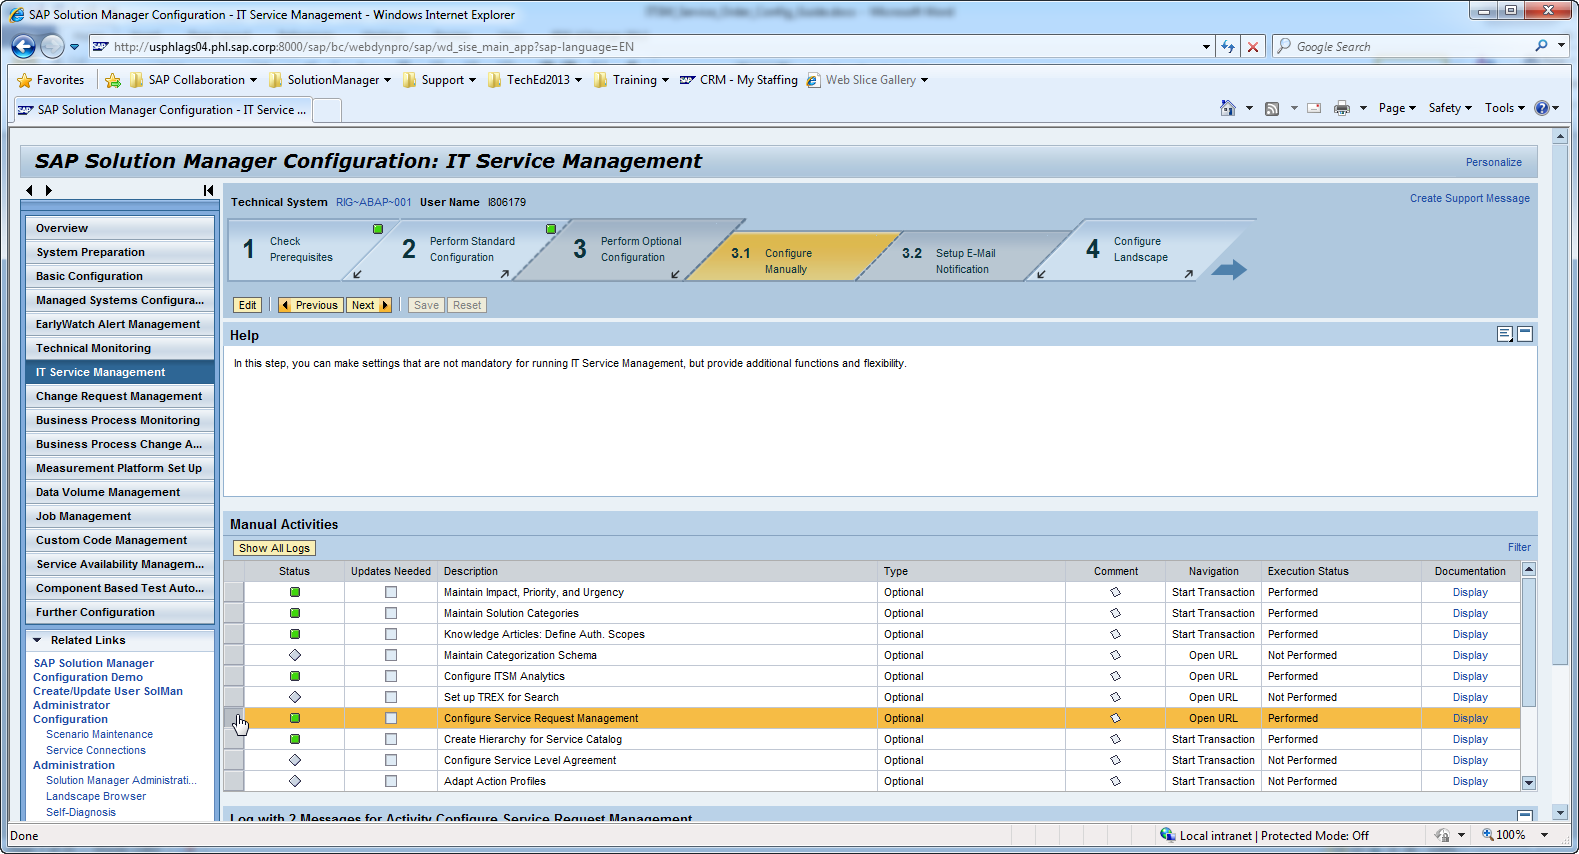
Task: Open SolutionManager favorites folder dropdown
Action: (x=387, y=80)
